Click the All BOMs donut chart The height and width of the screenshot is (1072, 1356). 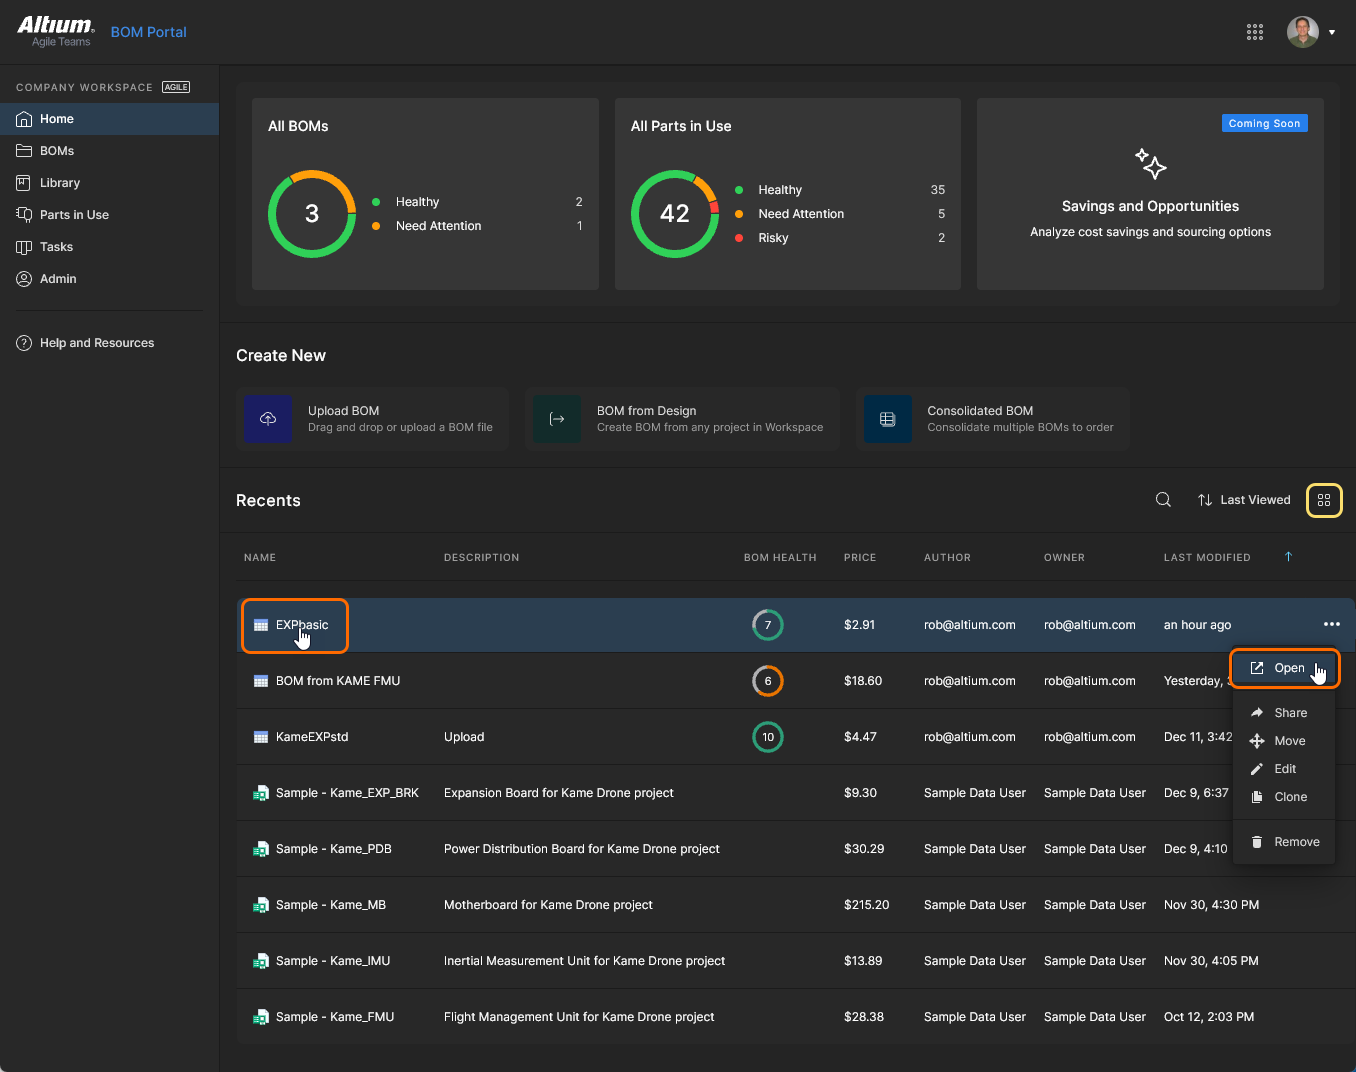tap(312, 214)
